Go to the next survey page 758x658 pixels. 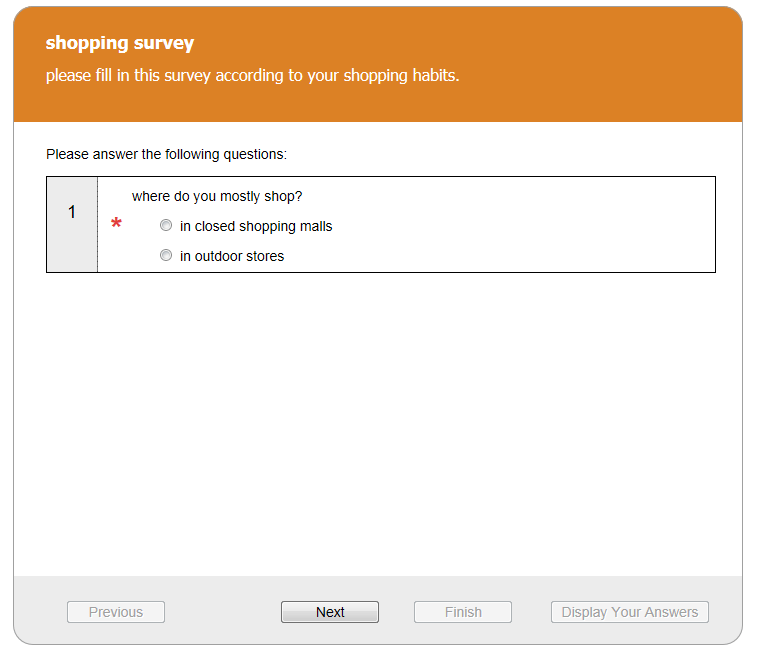330,612
